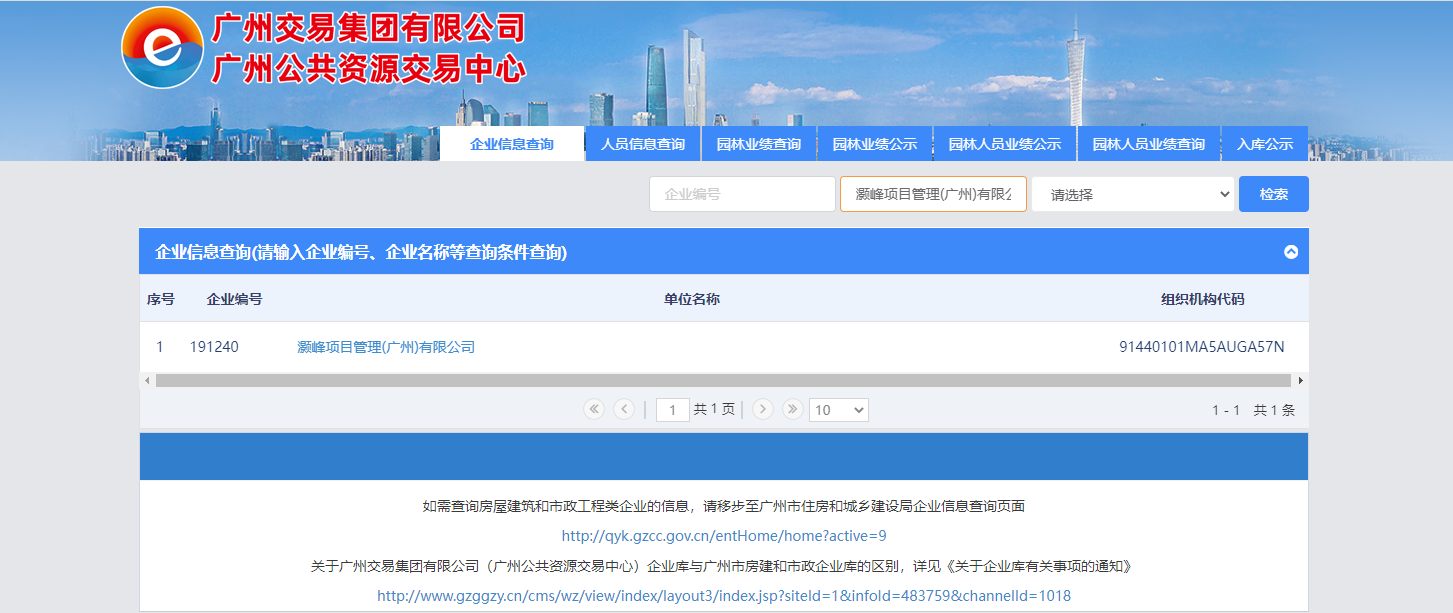Open the 园林业绩查询 tab
The image size is (1453, 613).
click(758, 144)
